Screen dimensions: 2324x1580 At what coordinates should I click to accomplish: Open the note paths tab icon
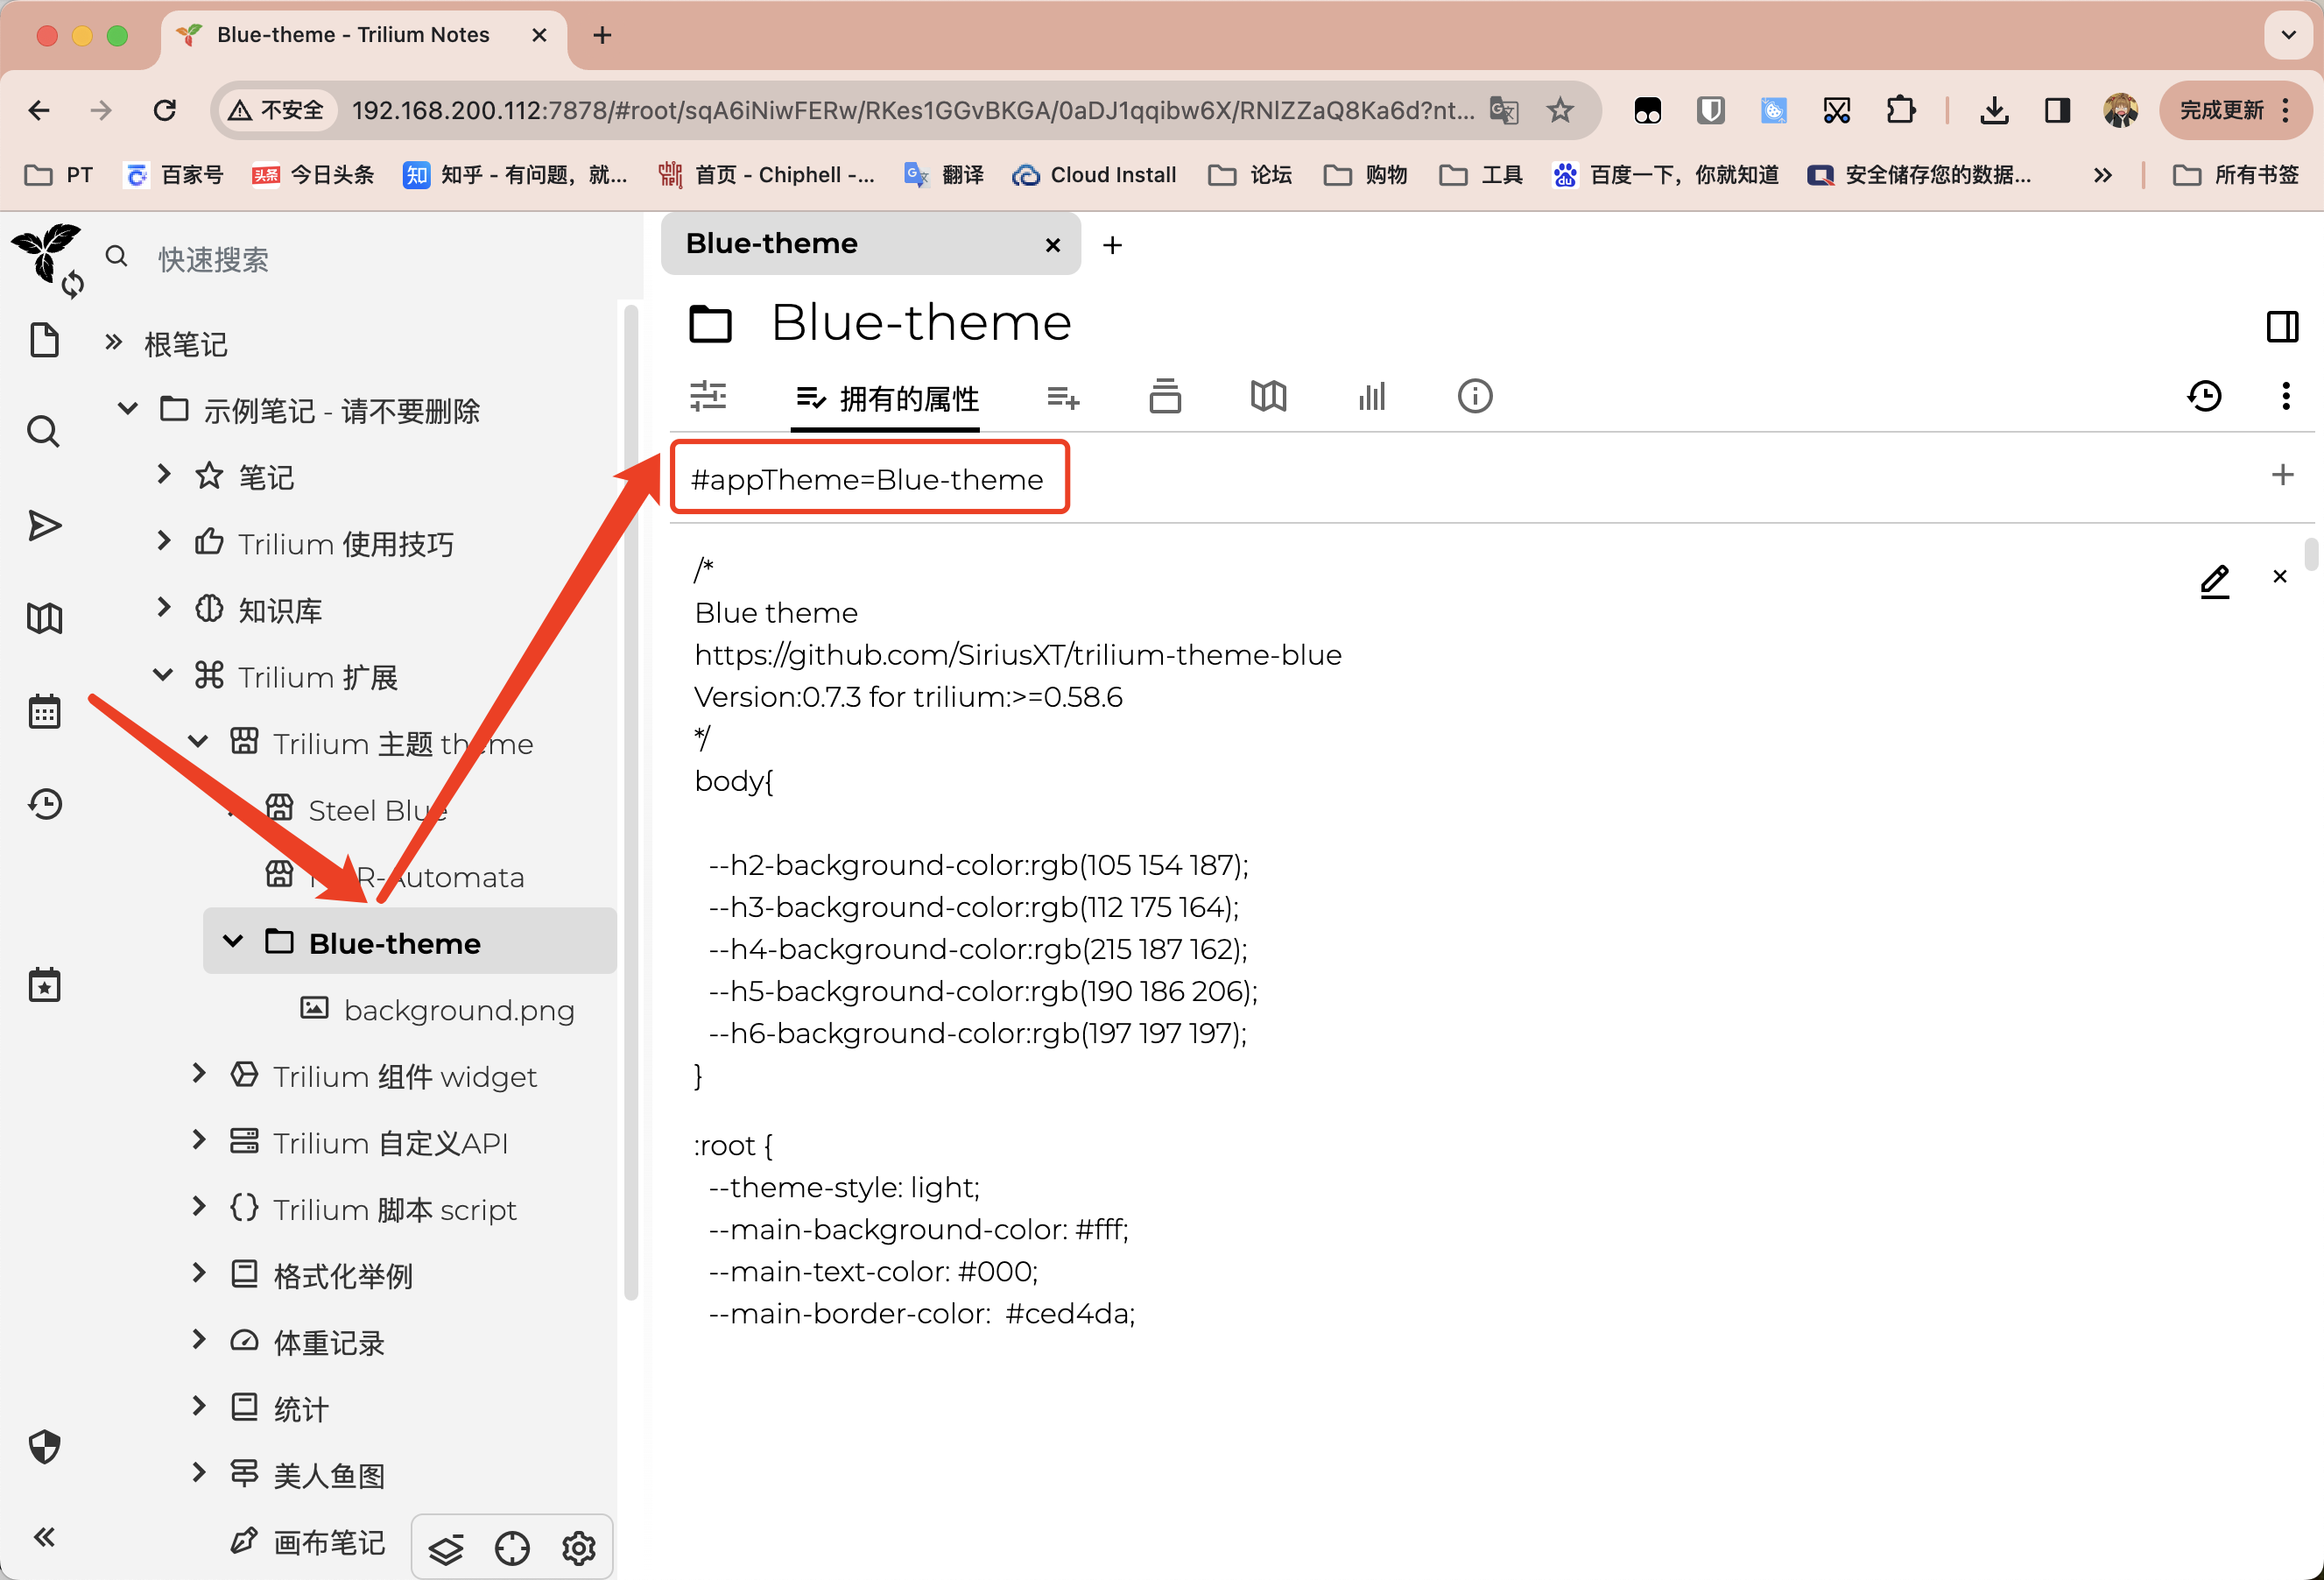1165,396
